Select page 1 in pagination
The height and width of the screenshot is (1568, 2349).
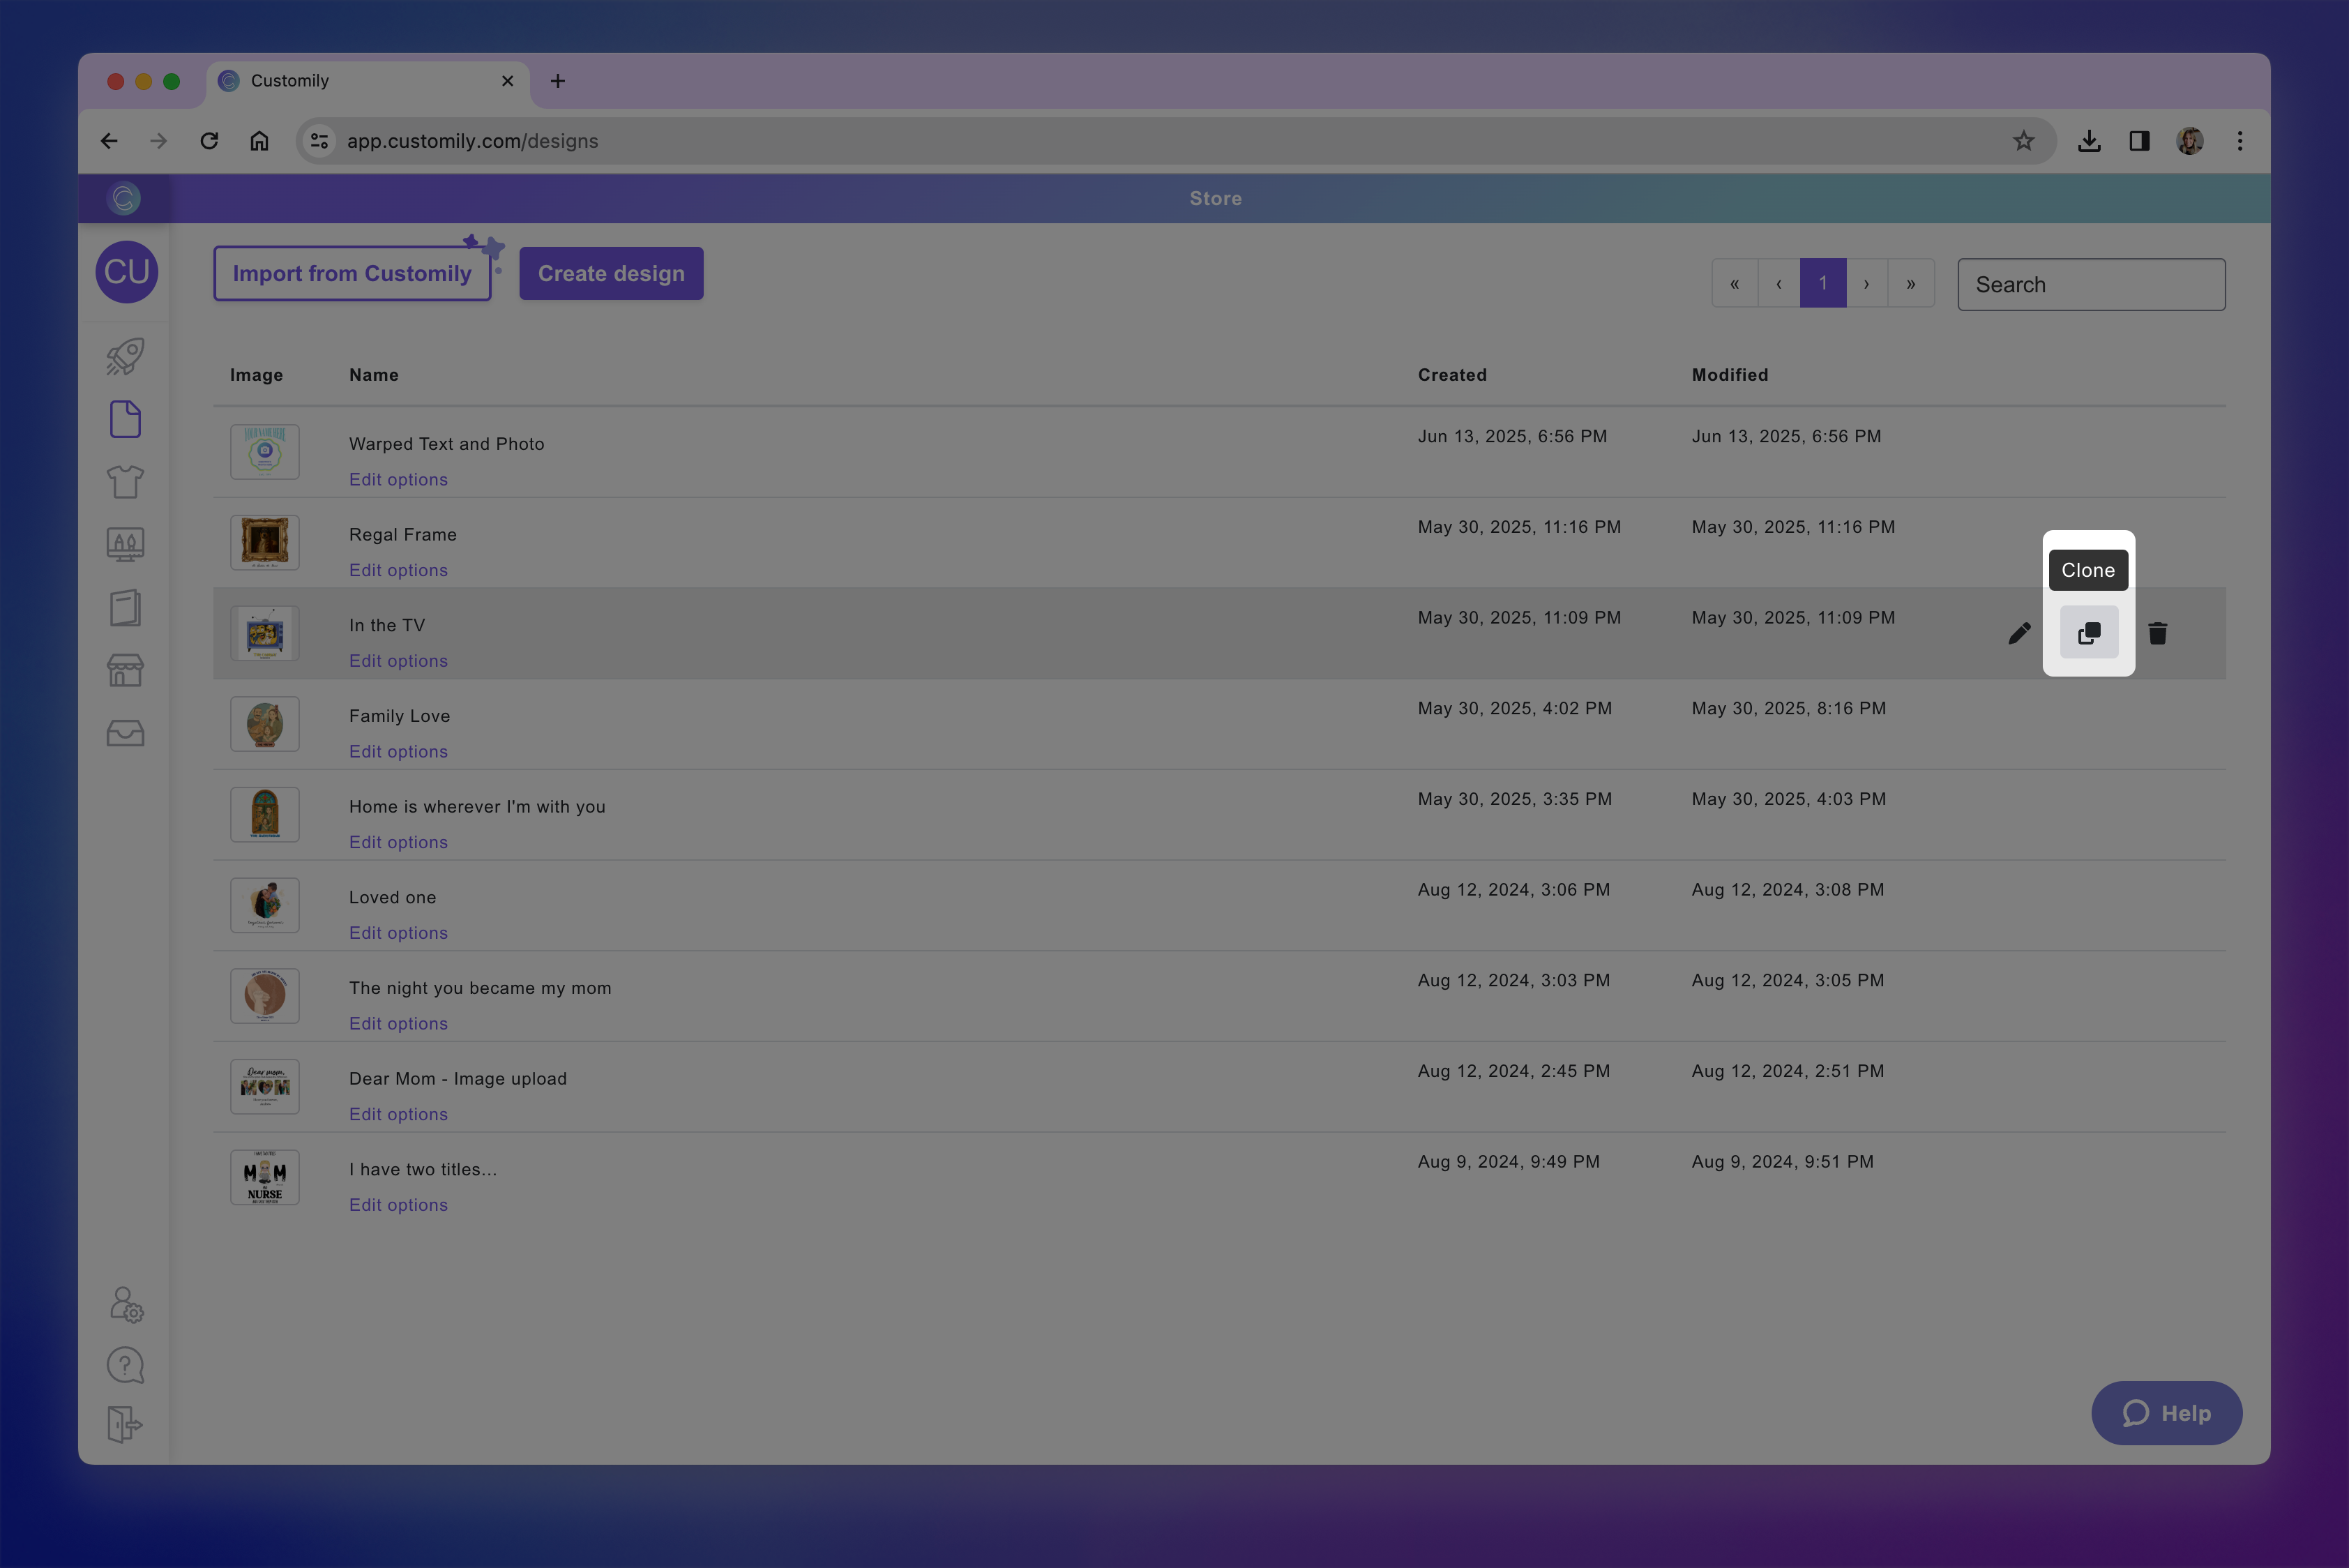pos(1822,284)
